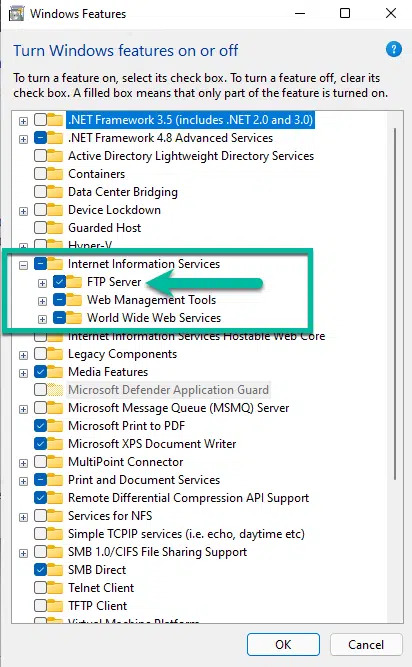Click the Windows Features title bar icon
Image resolution: width=412 pixels, height=667 pixels.
(17, 14)
